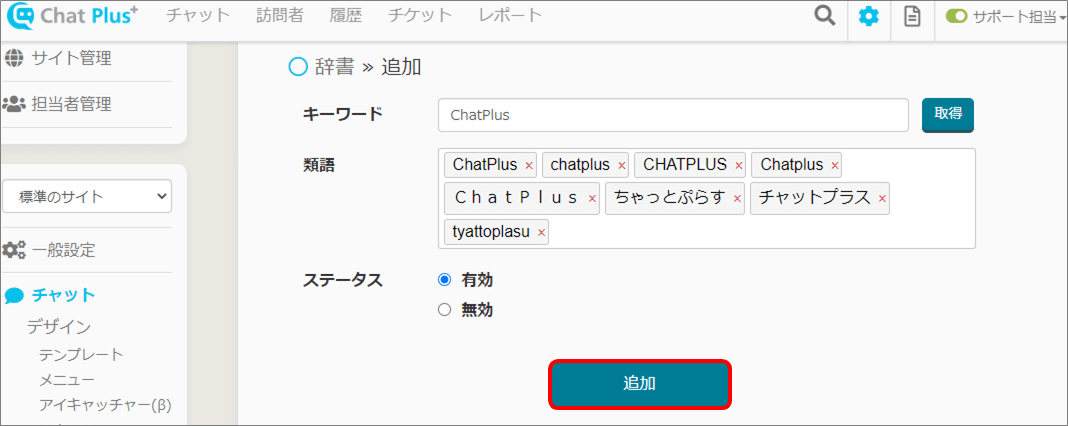Click the キーワード input field
1068x426 pixels.
pyautogui.click(x=674, y=115)
